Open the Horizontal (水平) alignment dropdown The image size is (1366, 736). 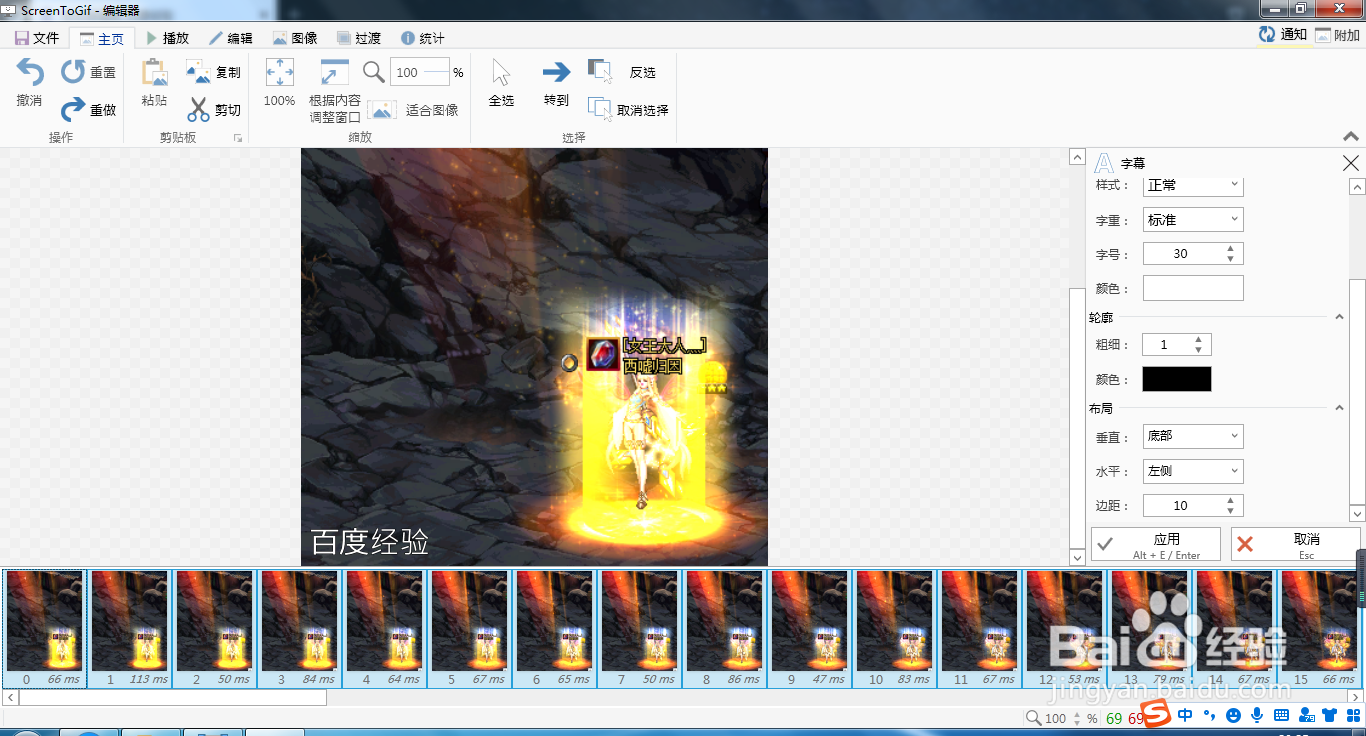click(1193, 471)
